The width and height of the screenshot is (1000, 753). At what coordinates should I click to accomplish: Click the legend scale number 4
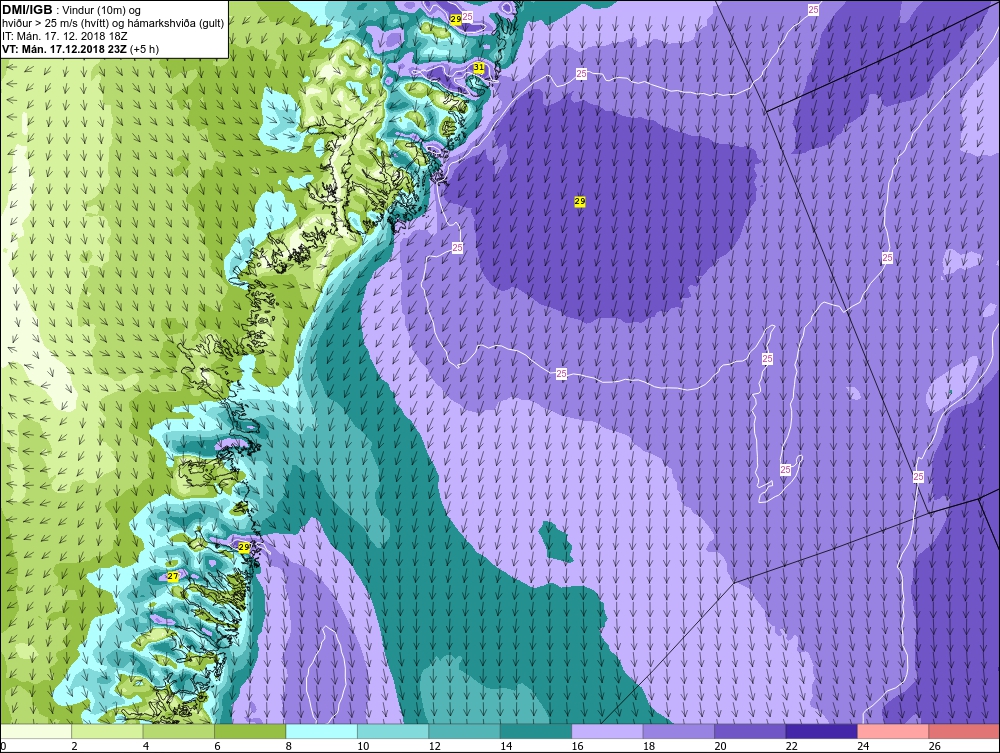tap(146, 747)
